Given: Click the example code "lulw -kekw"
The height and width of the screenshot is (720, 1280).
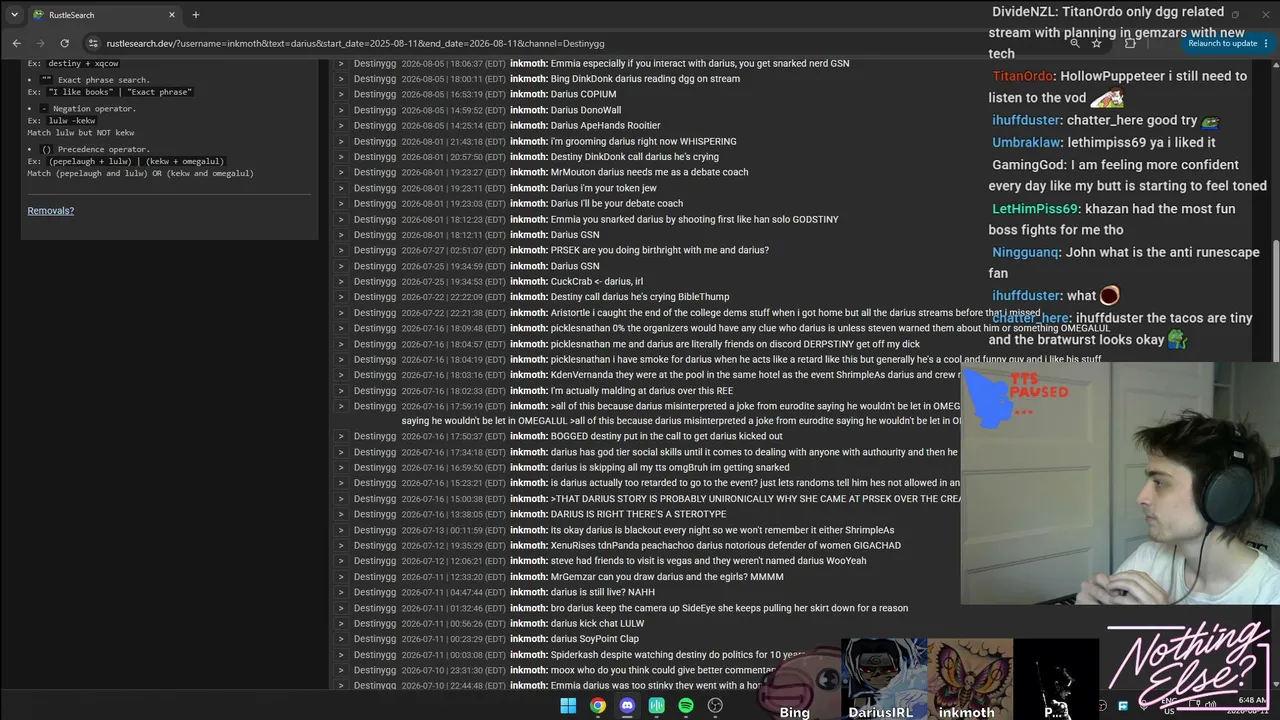Looking at the screenshot, I should (72, 121).
